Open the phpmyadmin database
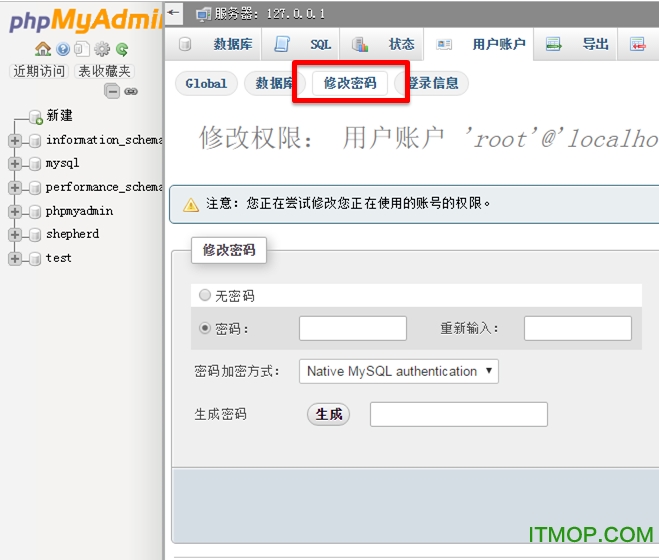 click(x=79, y=211)
